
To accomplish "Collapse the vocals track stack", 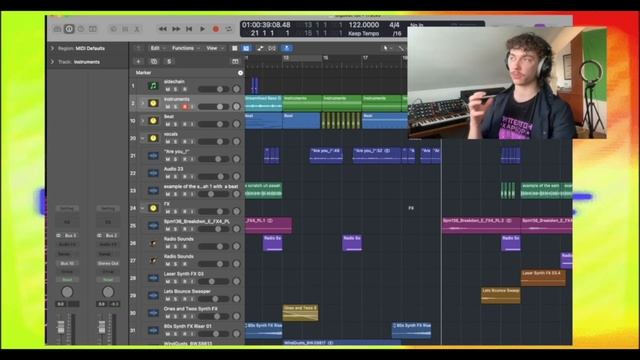I will click(x=142, y=138).
